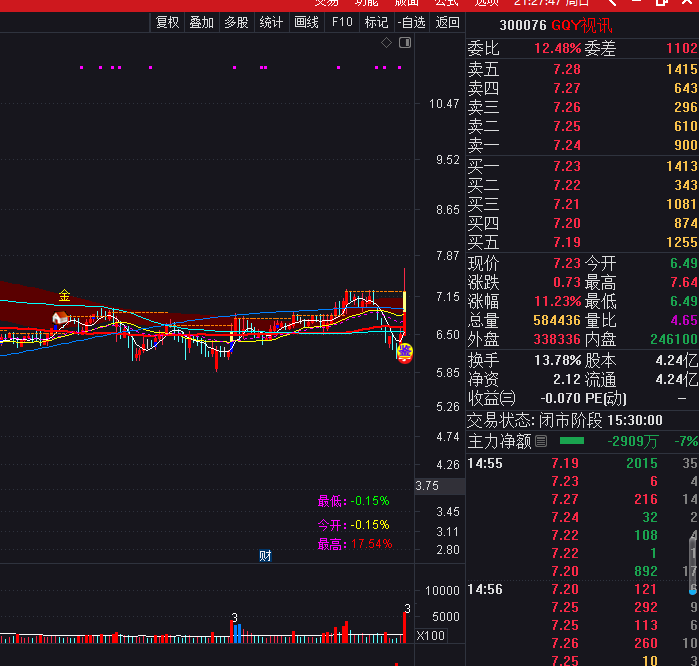699x666 pixels.
Task: Click the 金 golden cross chart marker
Action: coord(65,296)
